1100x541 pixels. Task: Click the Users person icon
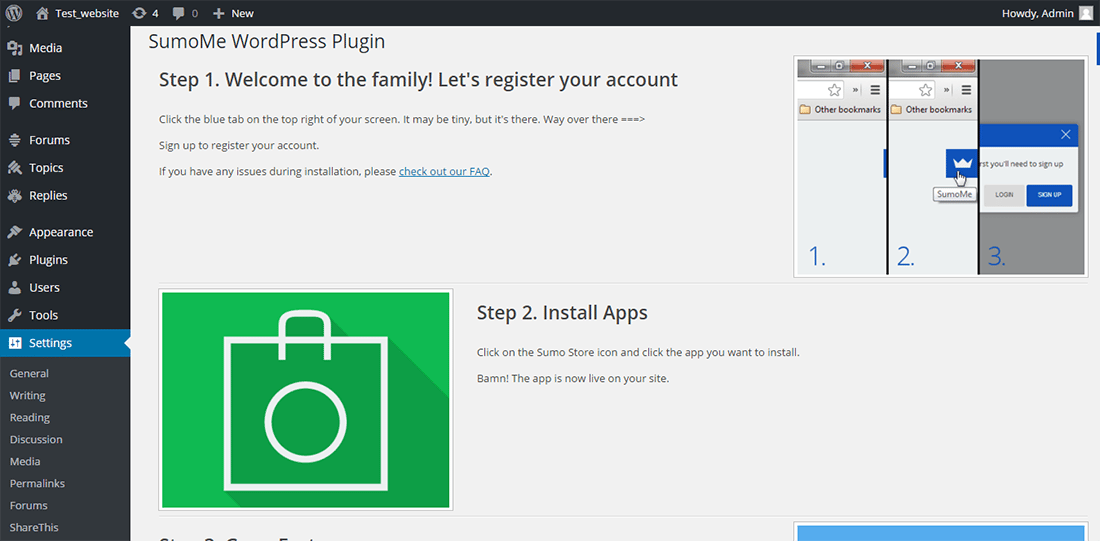click(15, 287)
